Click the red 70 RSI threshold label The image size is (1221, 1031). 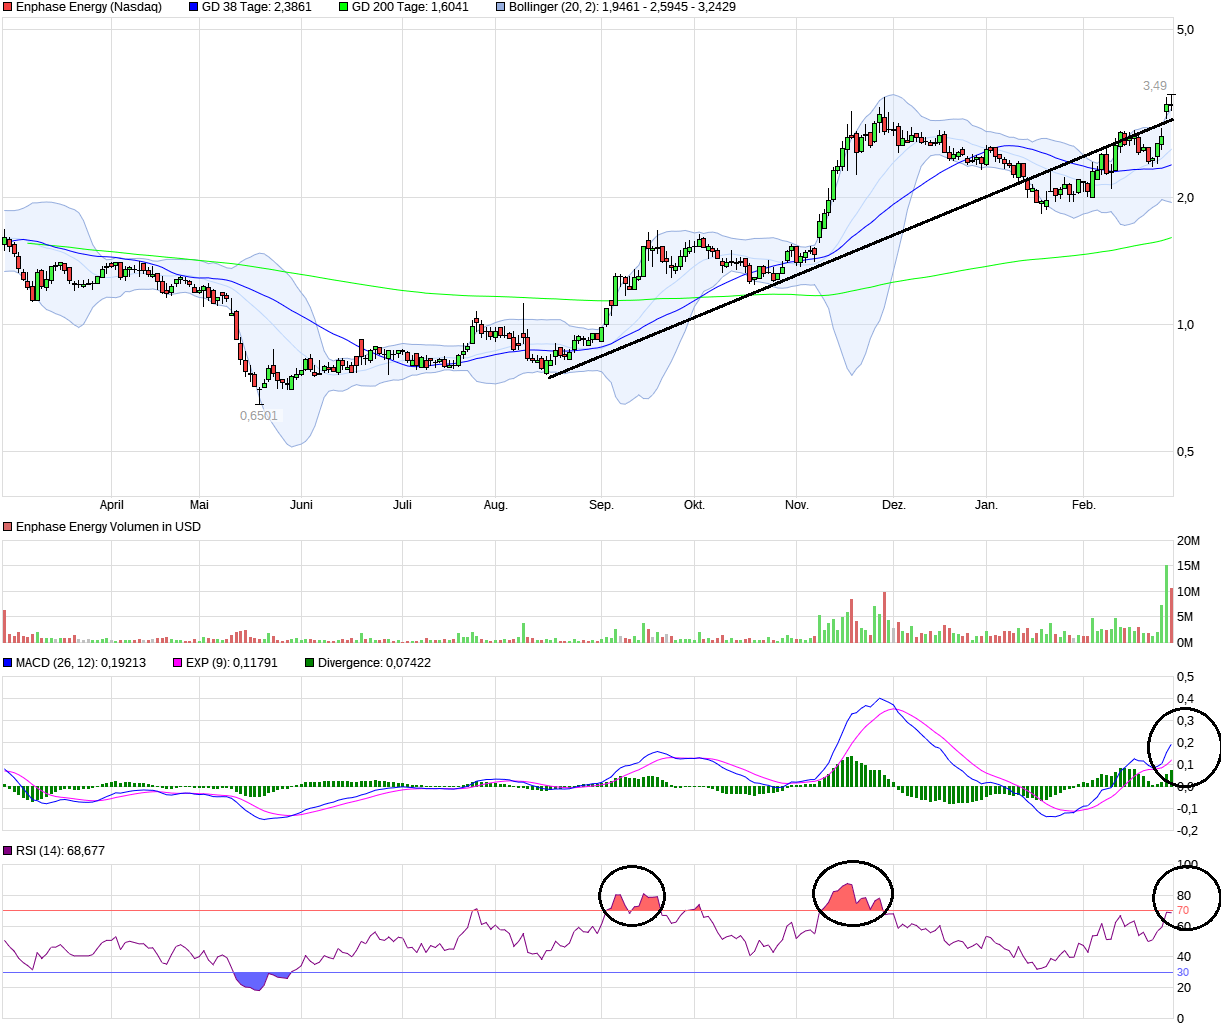1183,911
